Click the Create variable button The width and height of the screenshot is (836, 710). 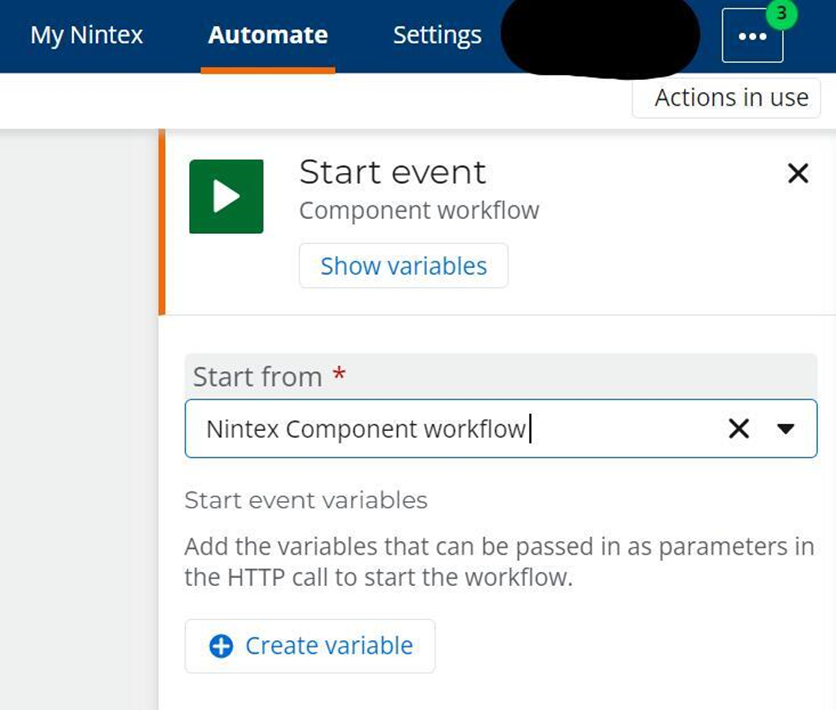pyautogui.click(x=310, y=646)
